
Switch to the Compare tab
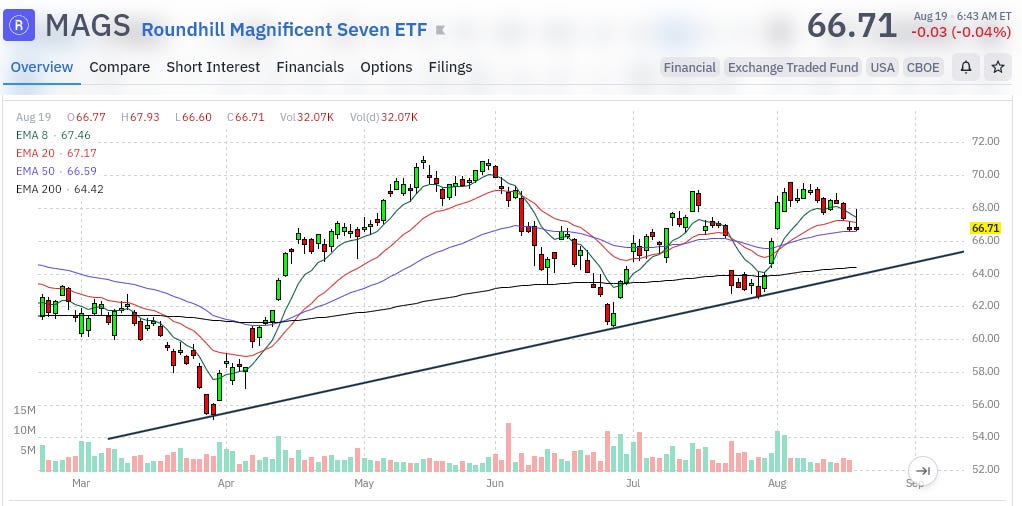119,67
